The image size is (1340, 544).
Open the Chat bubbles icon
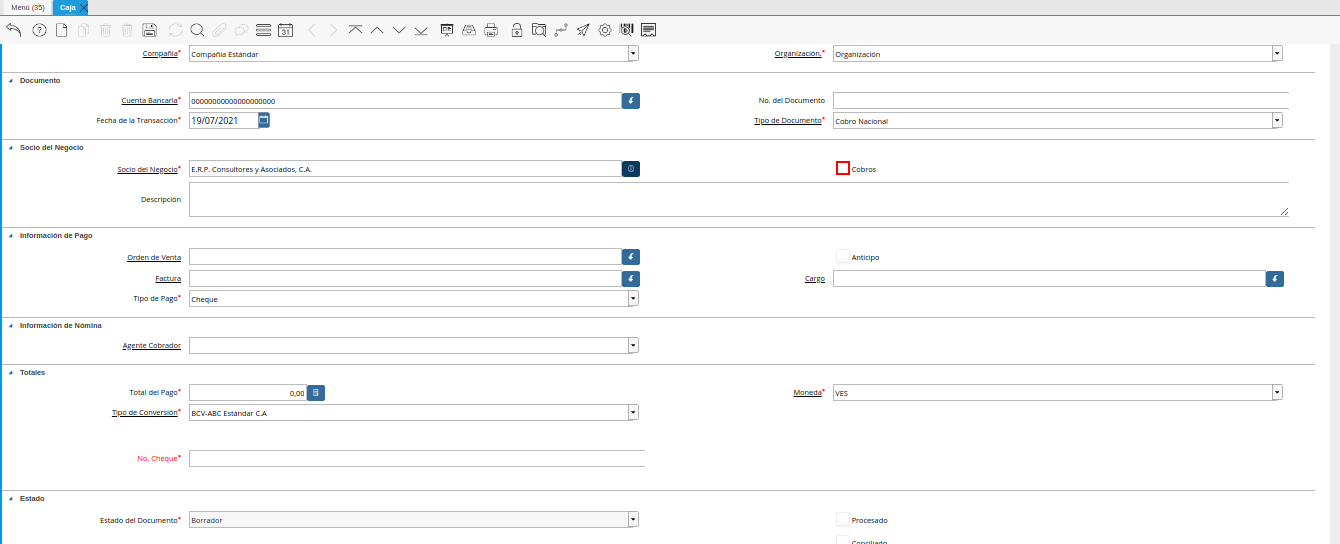(x=241, y=30)
